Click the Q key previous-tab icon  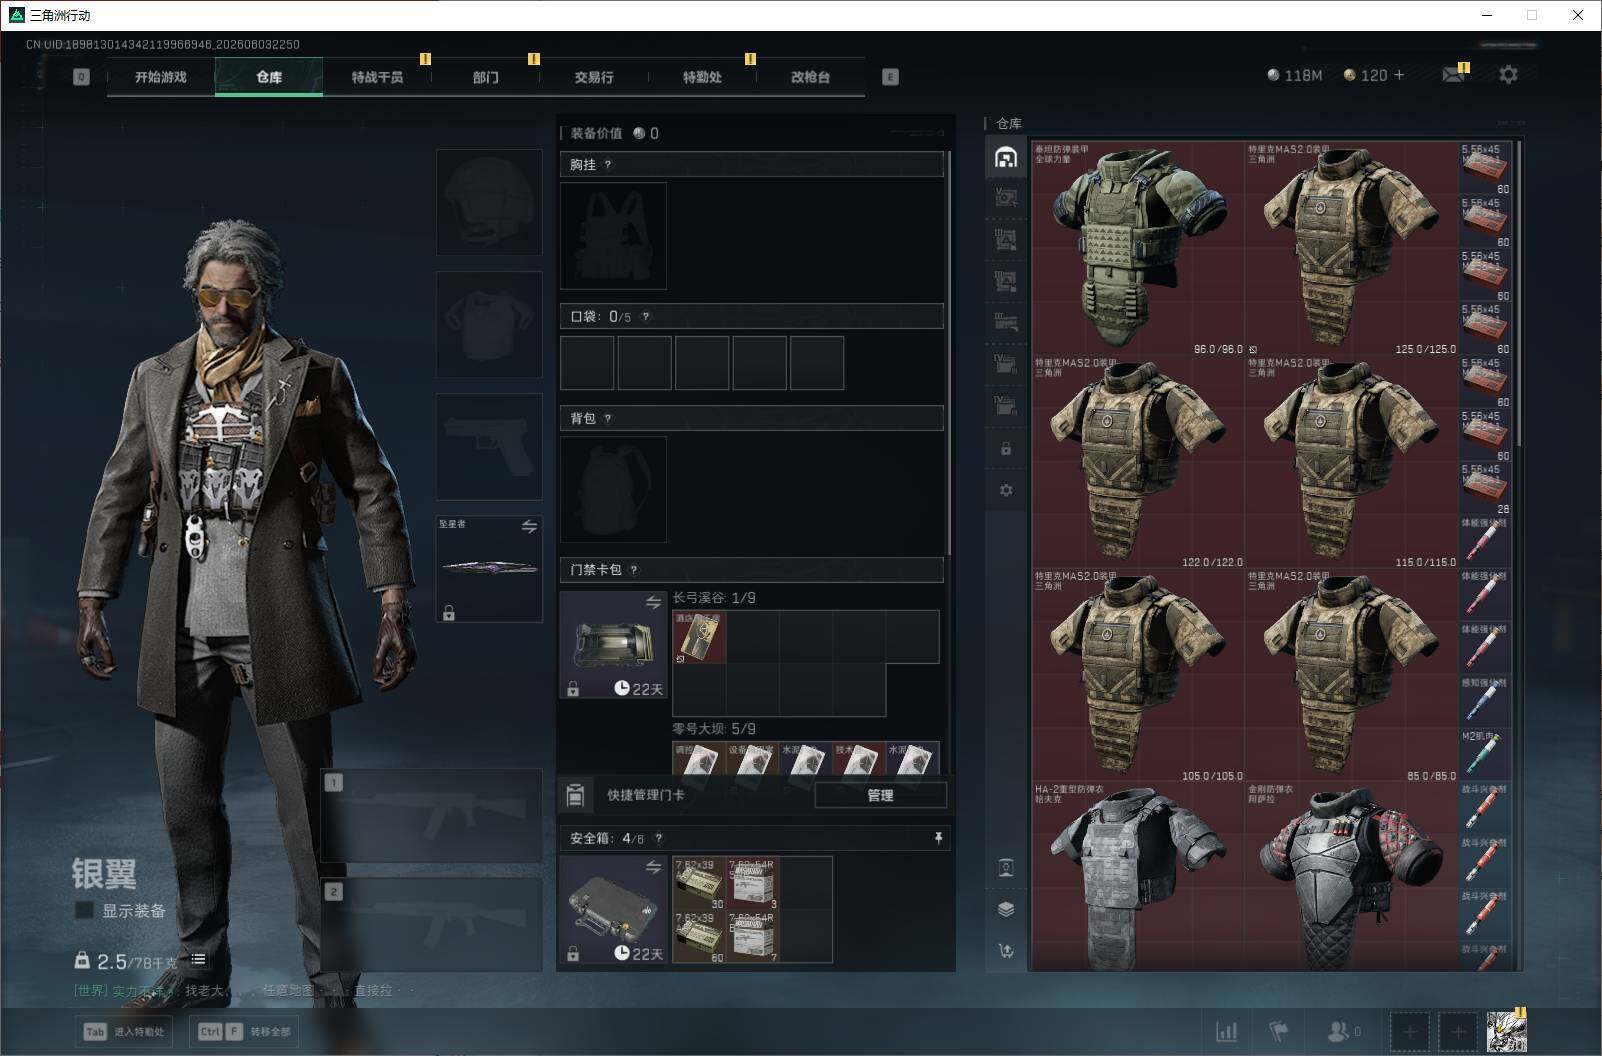click(82, 77)
